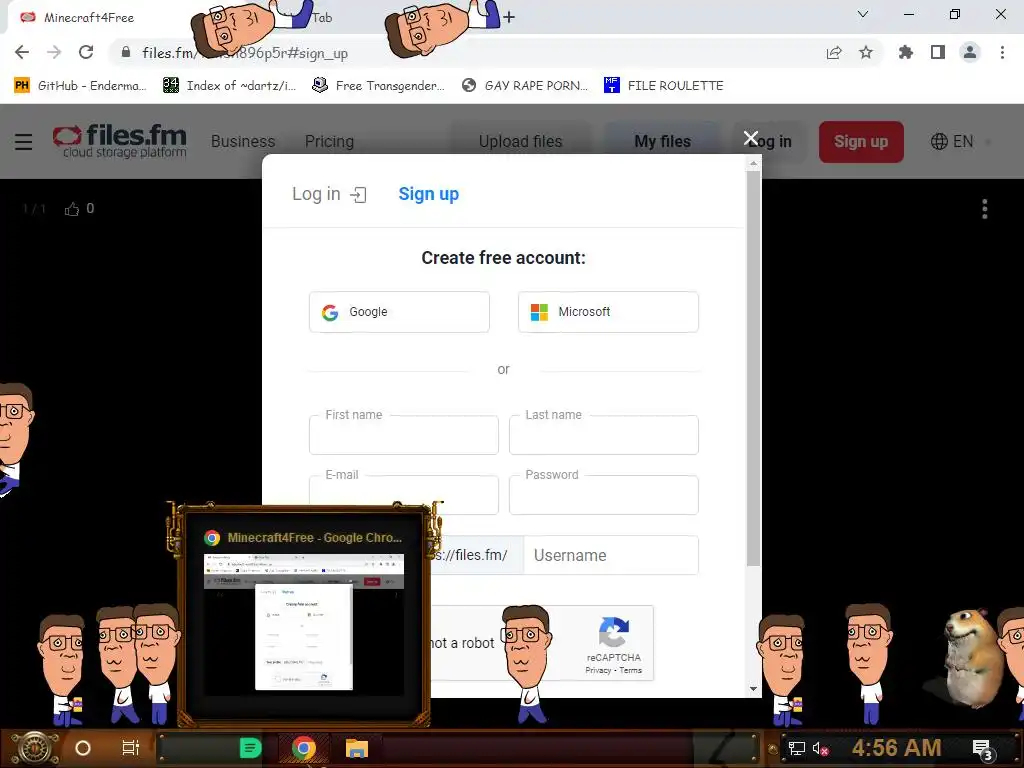Open file options vertical dots menu
Image resolution: width=1024 pixels, height=768 pixels.
pos(985,209)
